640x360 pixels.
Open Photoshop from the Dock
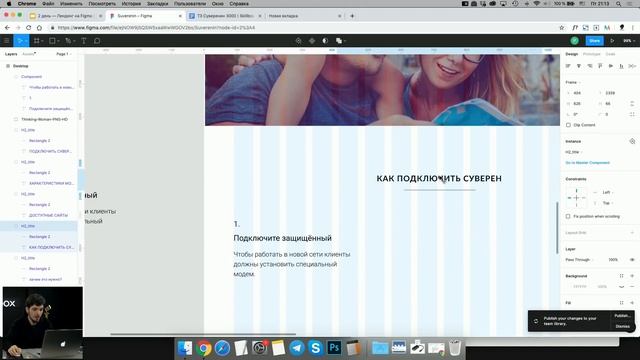coord(334,348)
